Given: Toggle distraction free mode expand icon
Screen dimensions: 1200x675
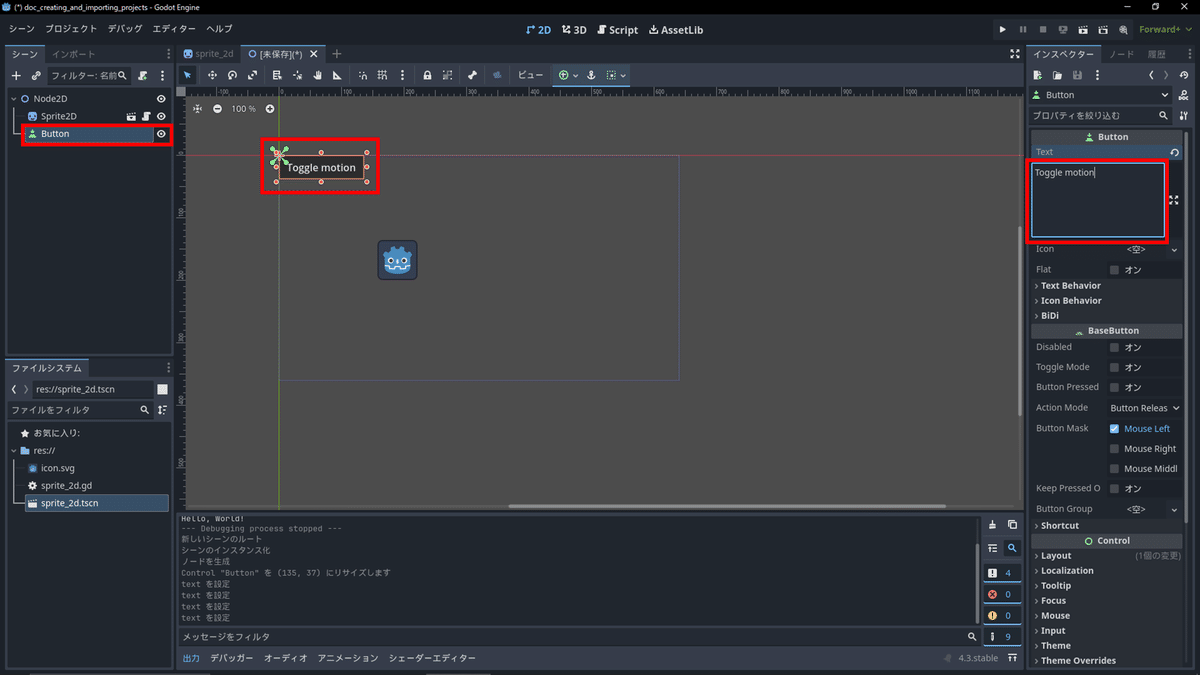Looking at the screenshot, I should 1015,54.
